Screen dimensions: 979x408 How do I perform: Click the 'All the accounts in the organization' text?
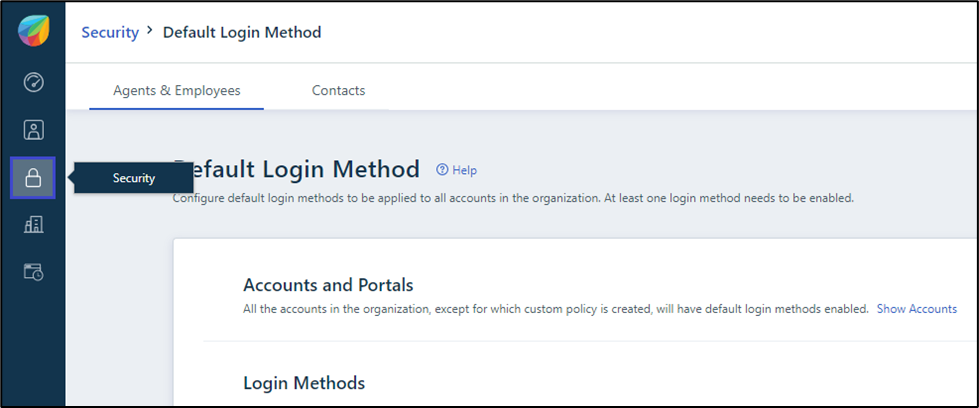556,309
